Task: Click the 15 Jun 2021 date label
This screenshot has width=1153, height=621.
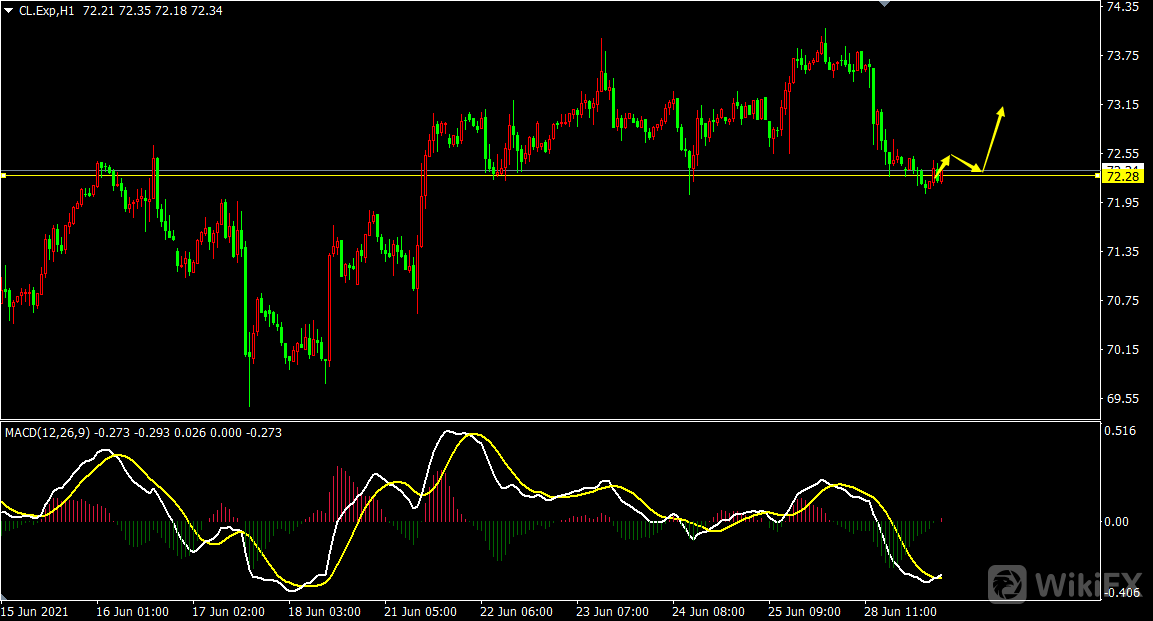Action: click(34, 611)
